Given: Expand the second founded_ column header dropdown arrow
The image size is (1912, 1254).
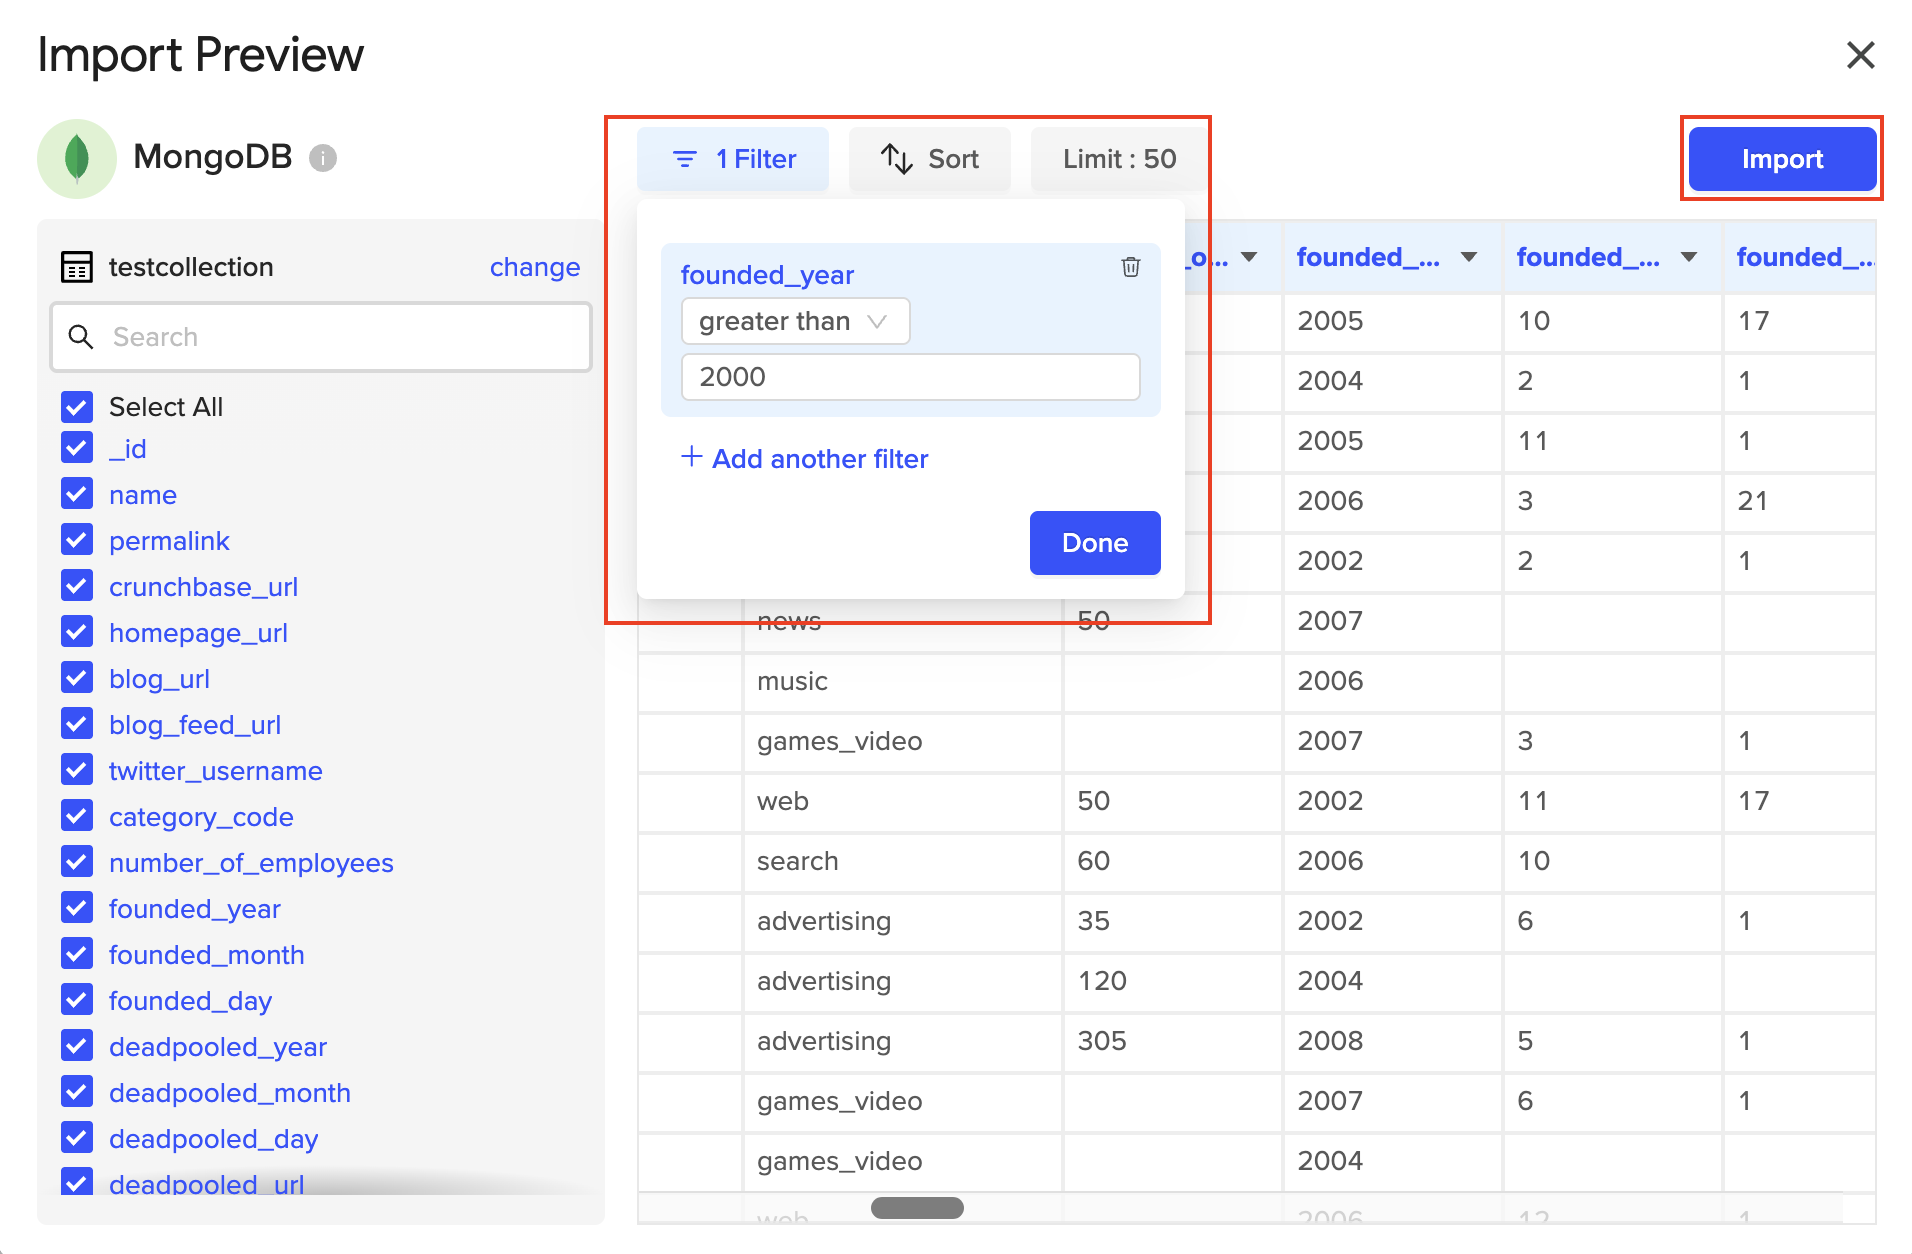Looking at the screenshot, I should tap(1689, 257).
